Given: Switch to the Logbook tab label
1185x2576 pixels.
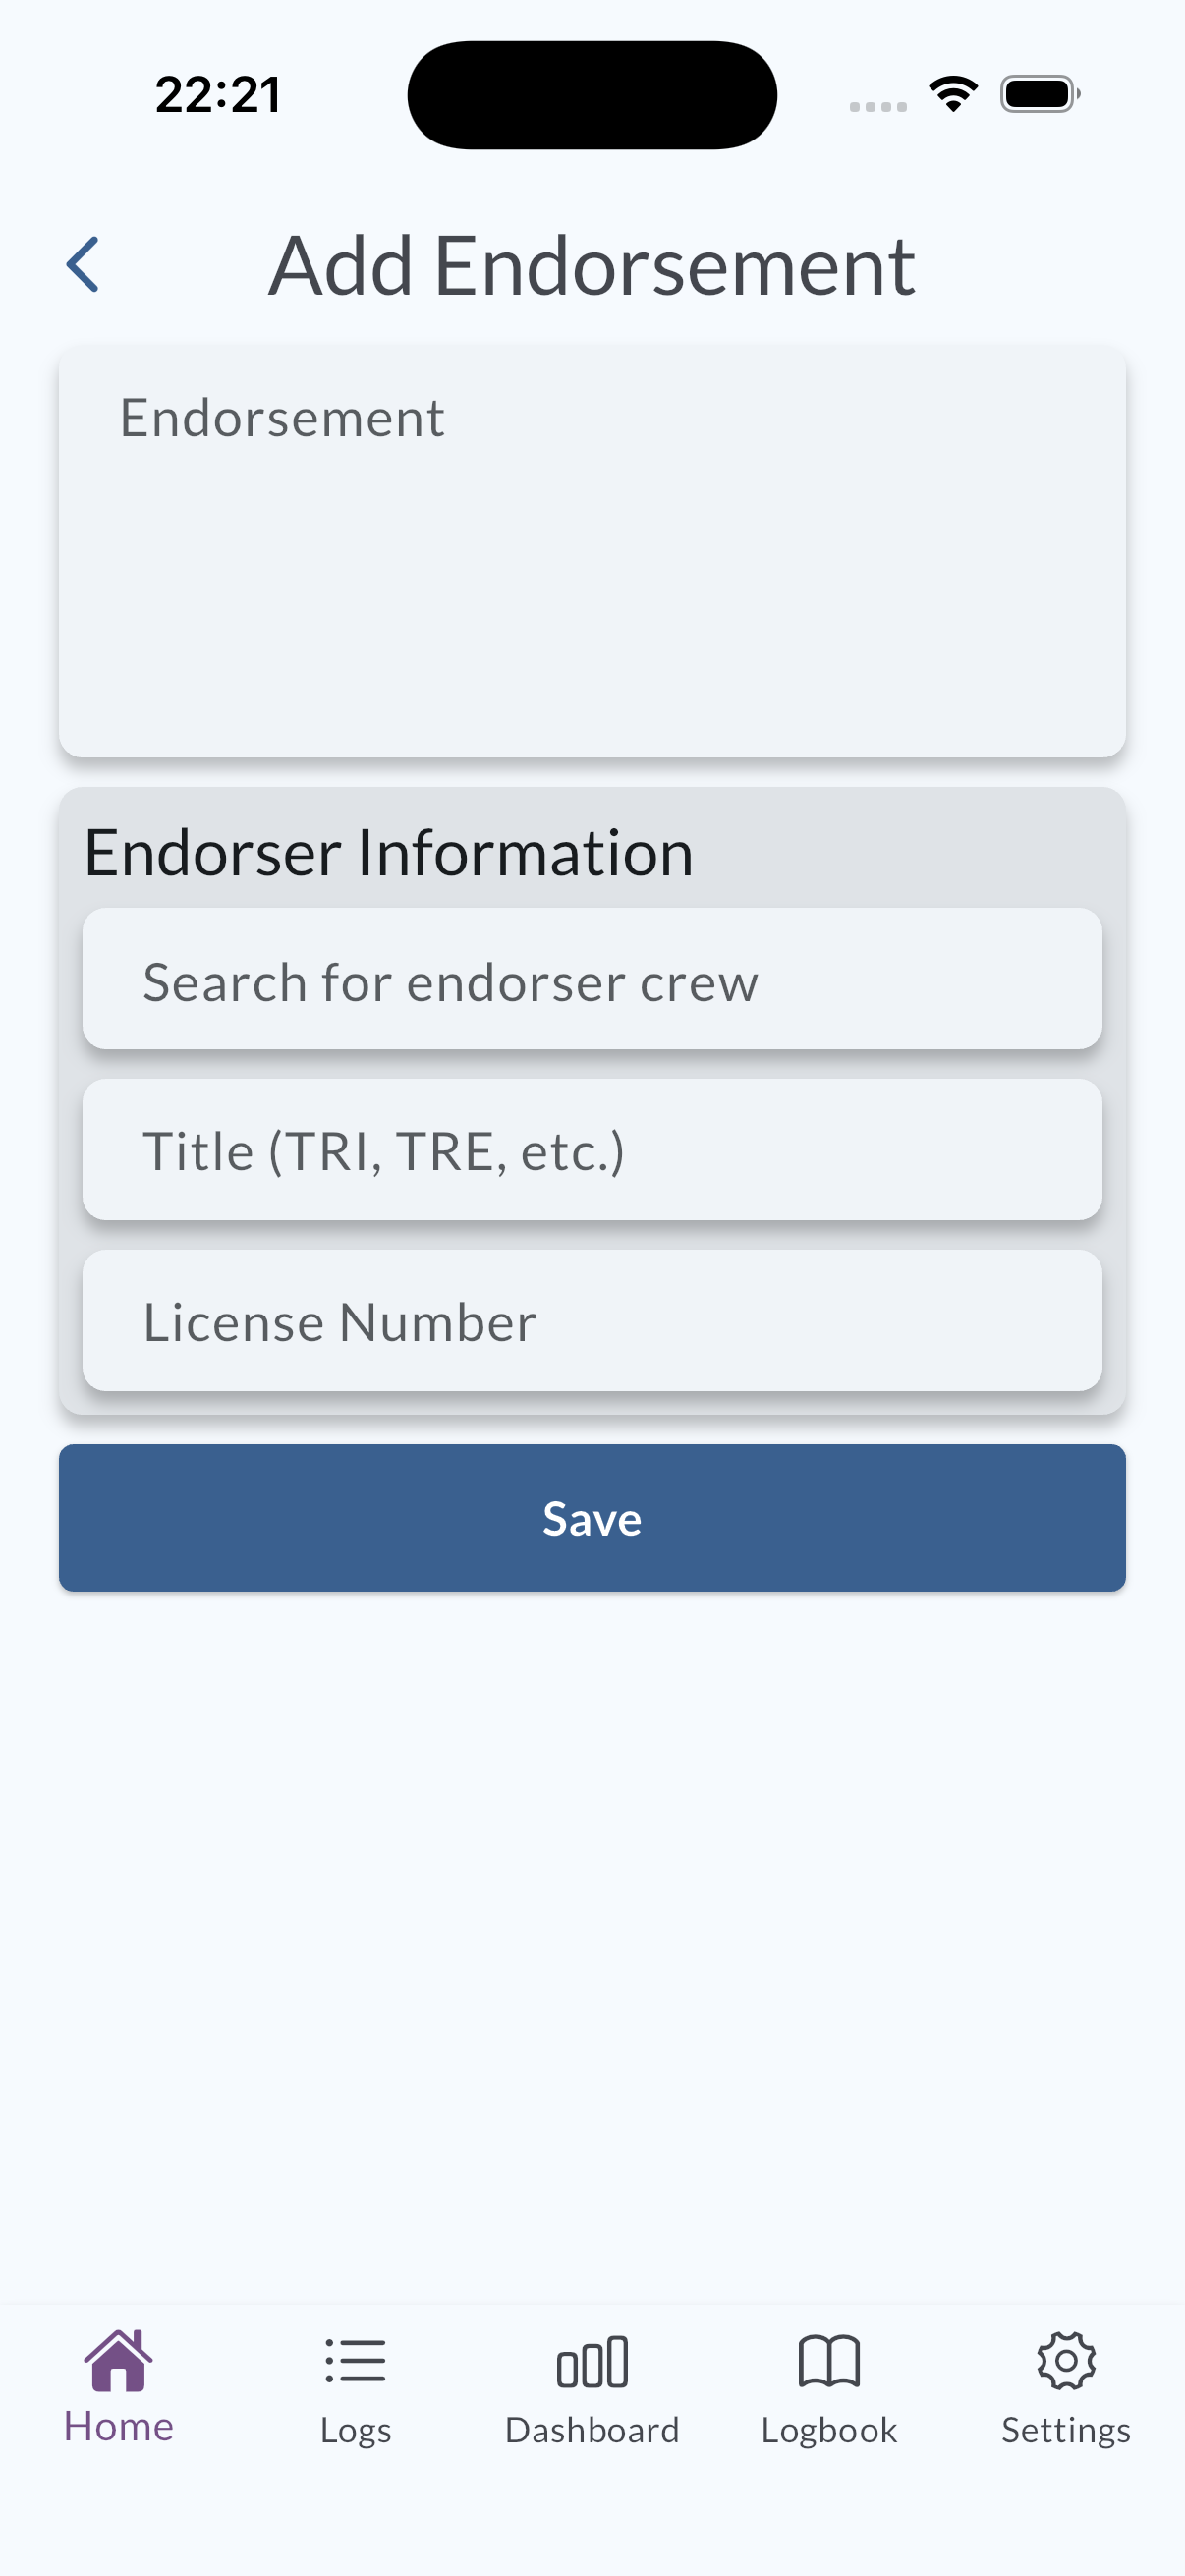Looking at the screenshot, I should tap(829, 2430).
